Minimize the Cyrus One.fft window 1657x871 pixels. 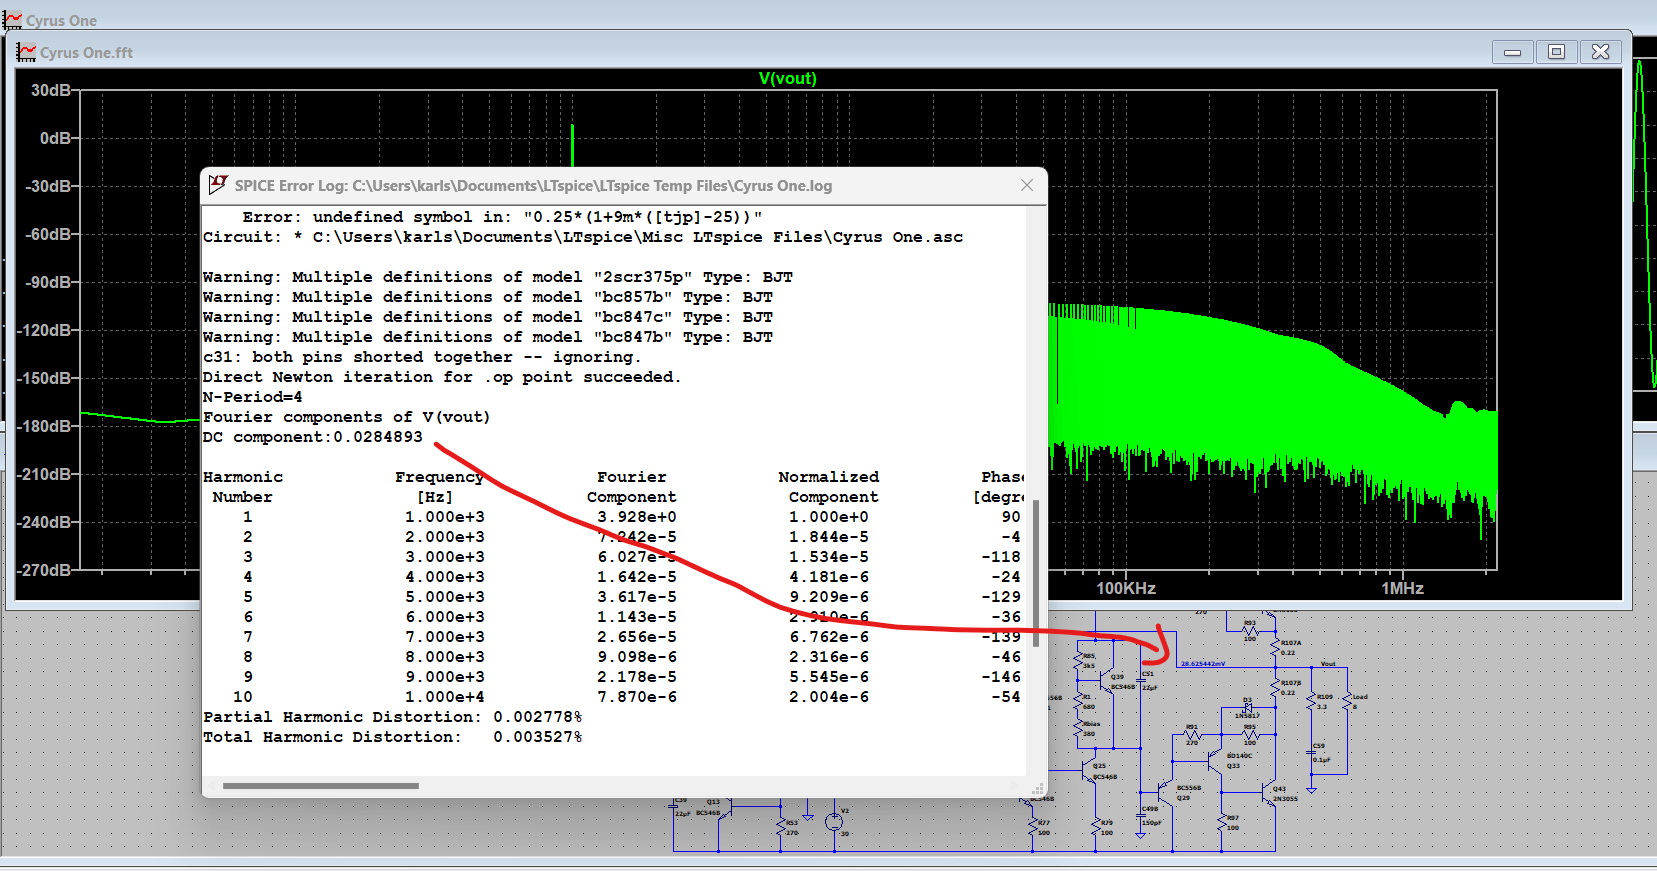[x=1513, y=52]
